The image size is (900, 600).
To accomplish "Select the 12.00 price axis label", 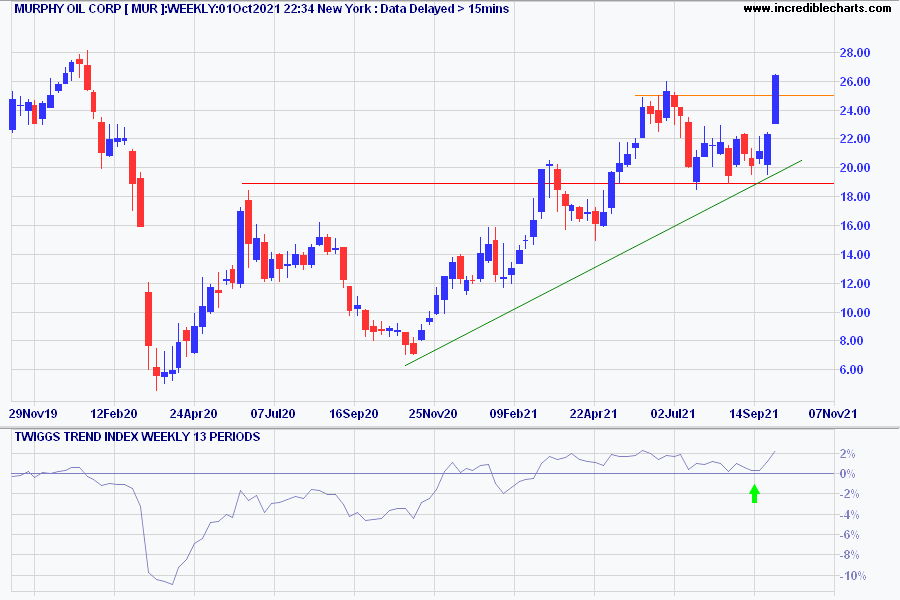I will (x=855, y=284).
